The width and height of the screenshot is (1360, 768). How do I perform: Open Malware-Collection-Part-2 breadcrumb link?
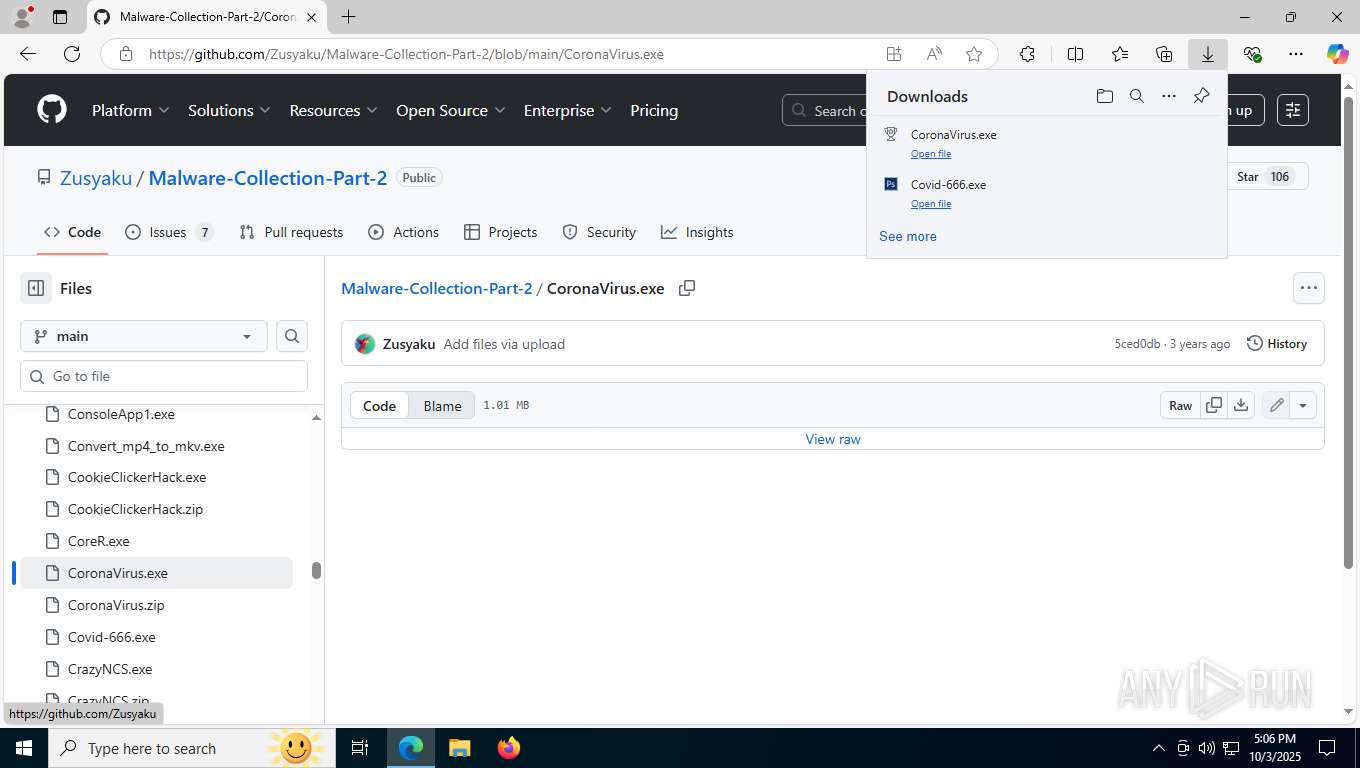[x=437, y=288]
